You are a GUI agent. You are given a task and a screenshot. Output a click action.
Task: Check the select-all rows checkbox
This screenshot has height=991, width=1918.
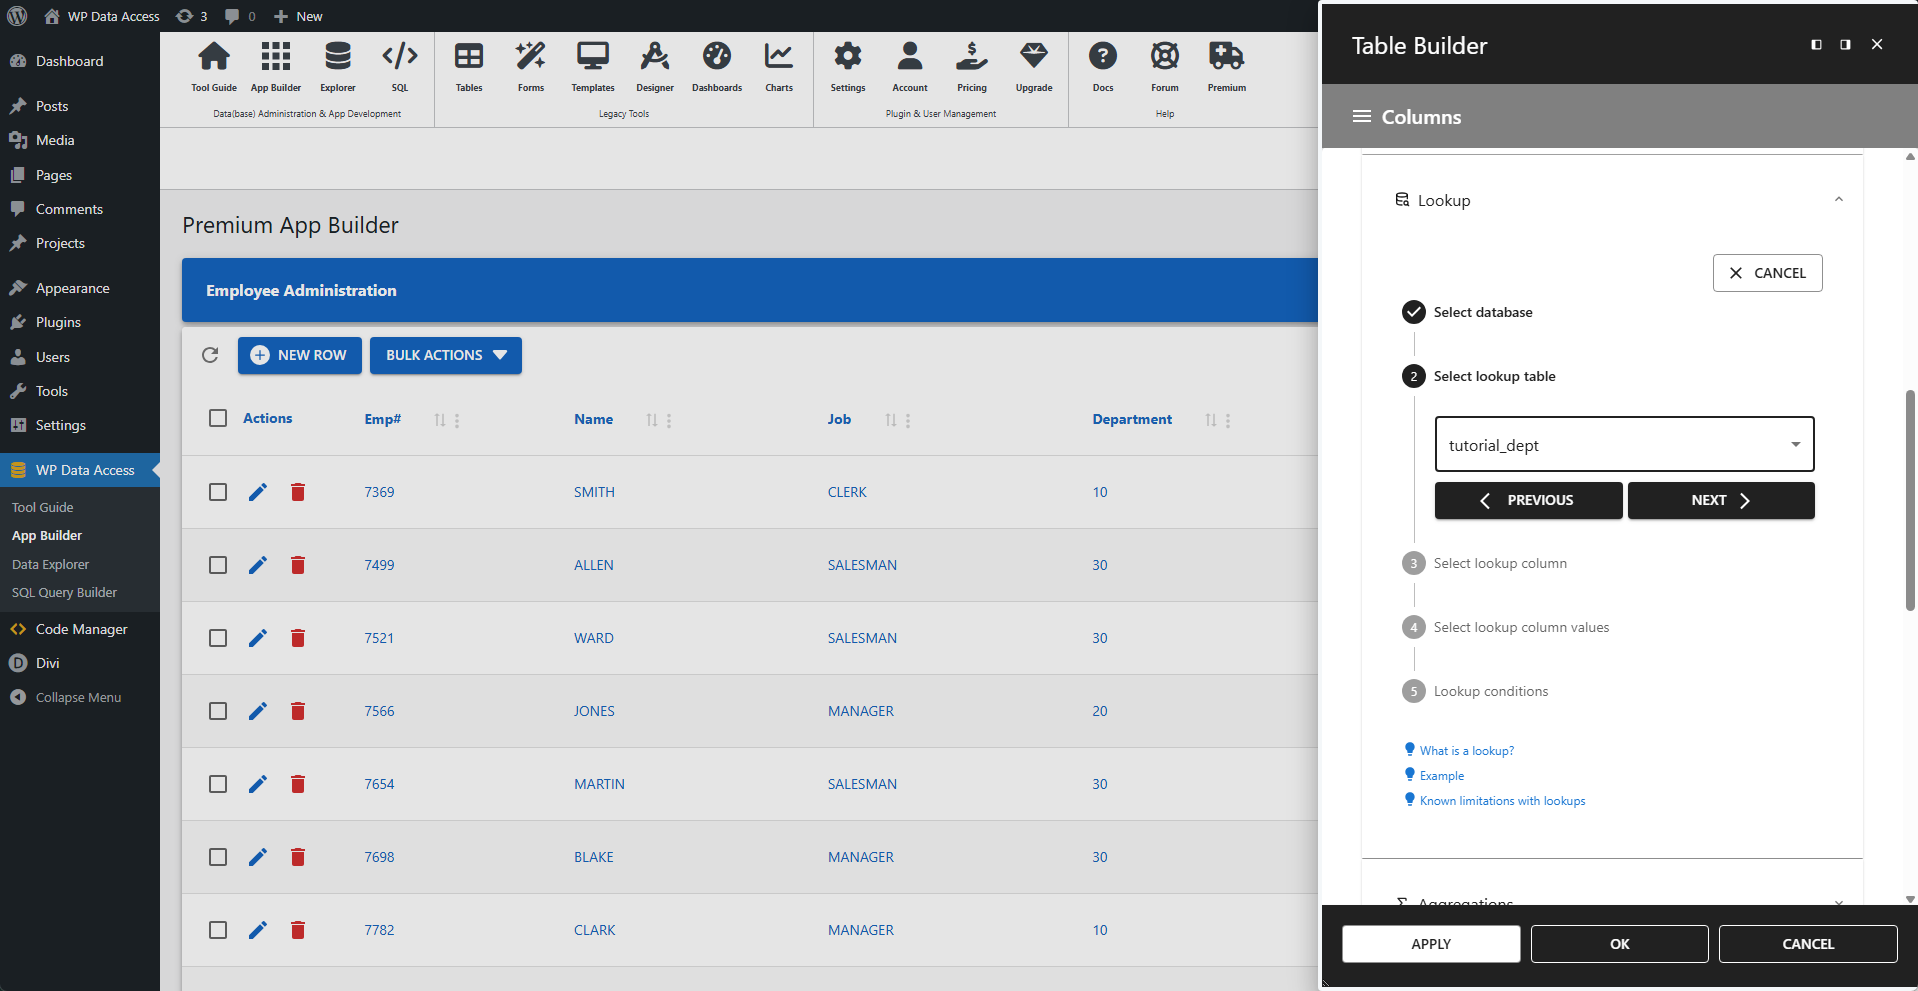217,418
